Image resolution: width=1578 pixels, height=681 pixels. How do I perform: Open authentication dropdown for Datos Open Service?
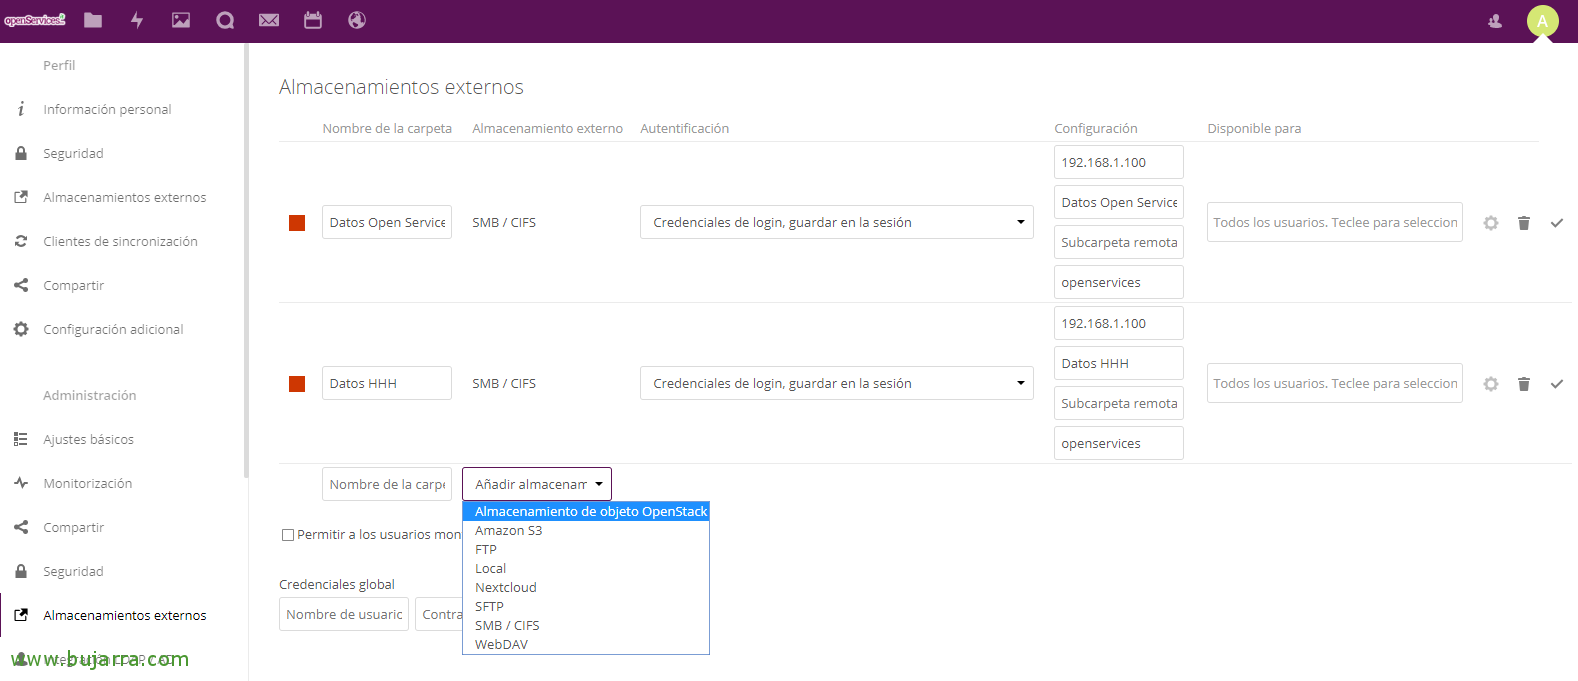coord(836,222)
